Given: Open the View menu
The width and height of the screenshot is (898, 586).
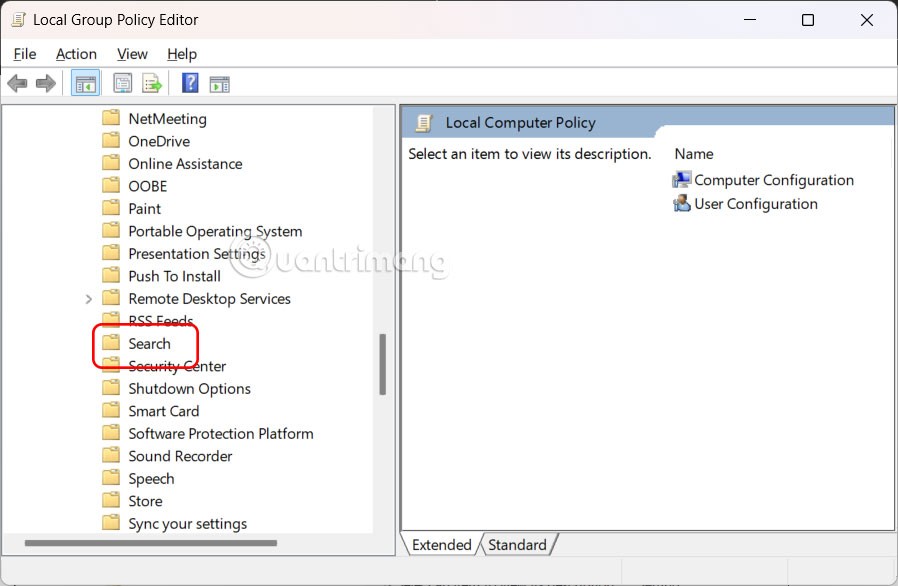Looking at the screenshot, I should (x=132, y=54).
